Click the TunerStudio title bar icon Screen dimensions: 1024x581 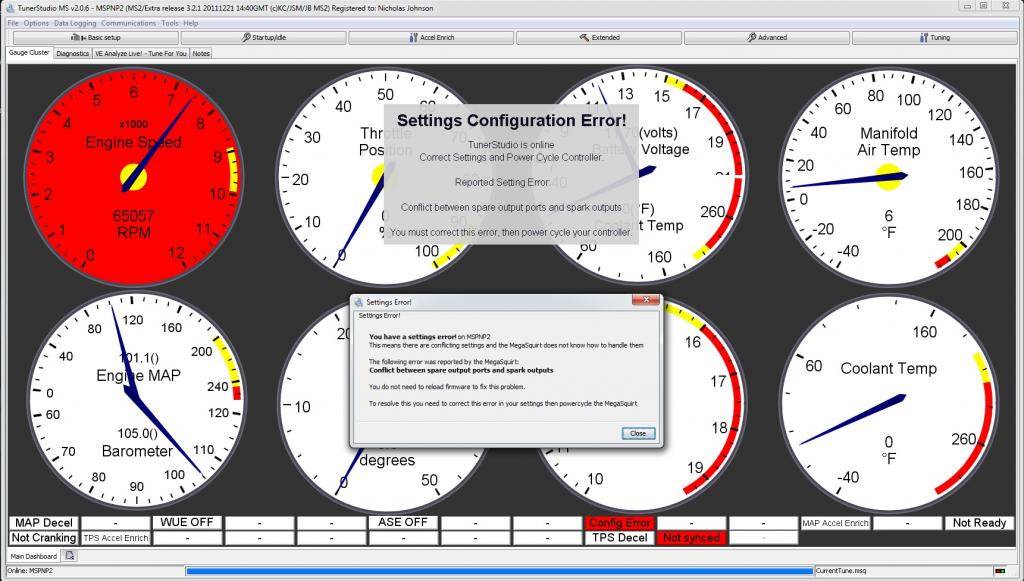10,8
